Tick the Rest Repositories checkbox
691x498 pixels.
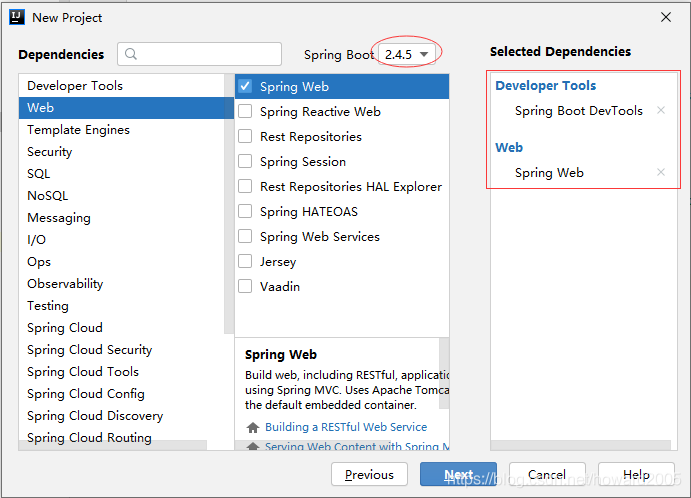pyautogui.click(x=245, y=137)
